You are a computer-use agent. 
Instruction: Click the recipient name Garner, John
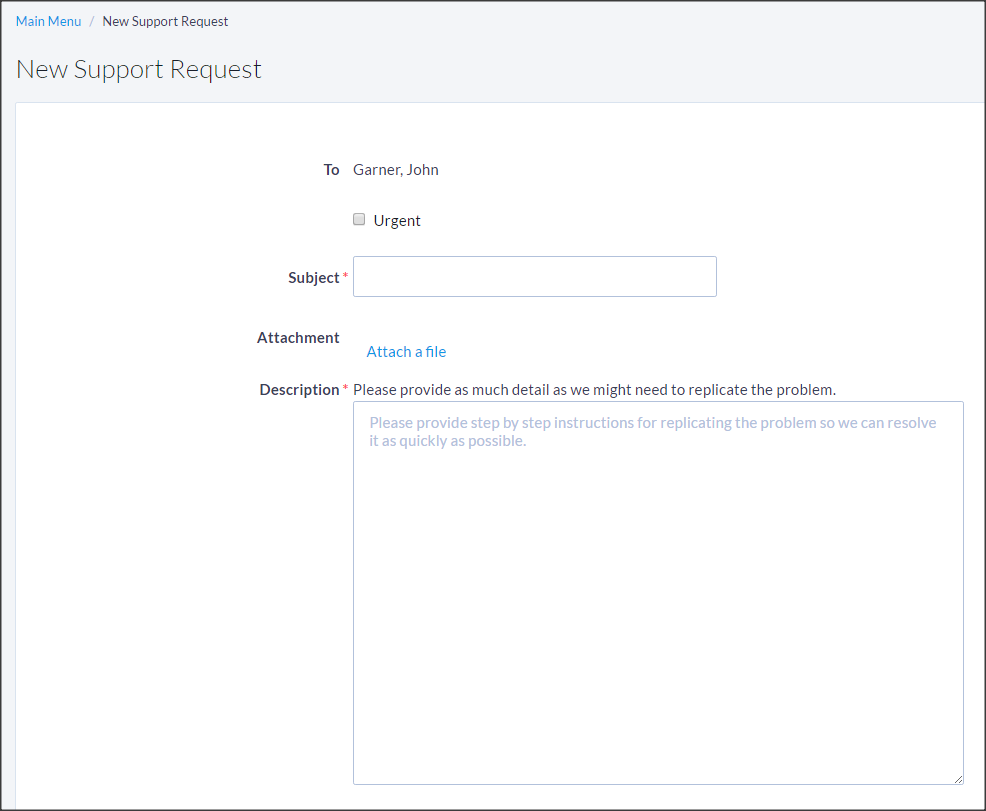(x=395, y=169)
